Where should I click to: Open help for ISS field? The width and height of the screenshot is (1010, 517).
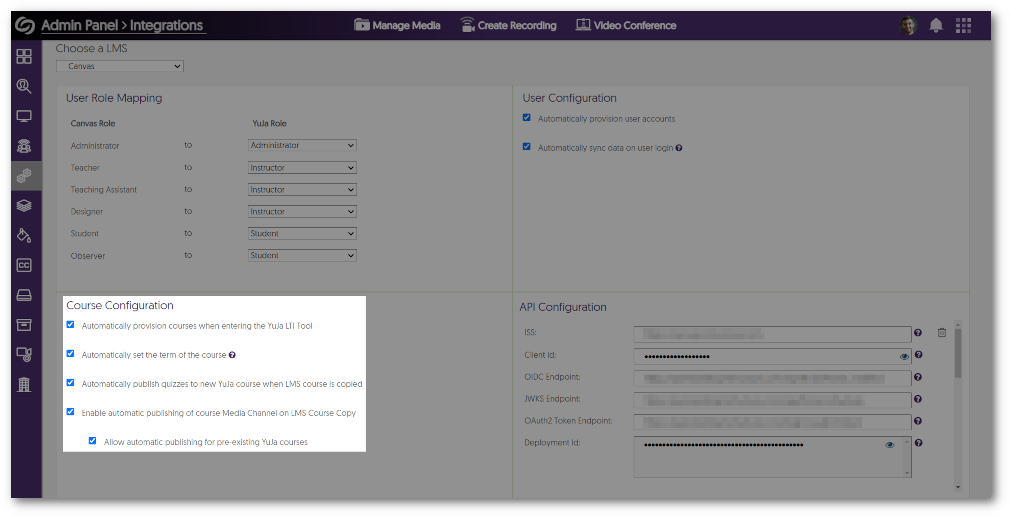coord(918,333)
